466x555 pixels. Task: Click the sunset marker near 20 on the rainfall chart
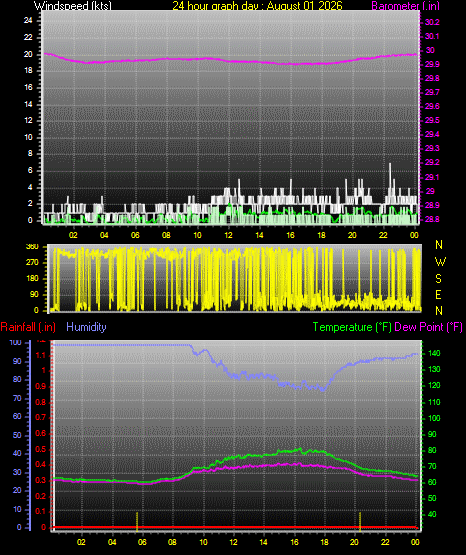pos(360,522)
